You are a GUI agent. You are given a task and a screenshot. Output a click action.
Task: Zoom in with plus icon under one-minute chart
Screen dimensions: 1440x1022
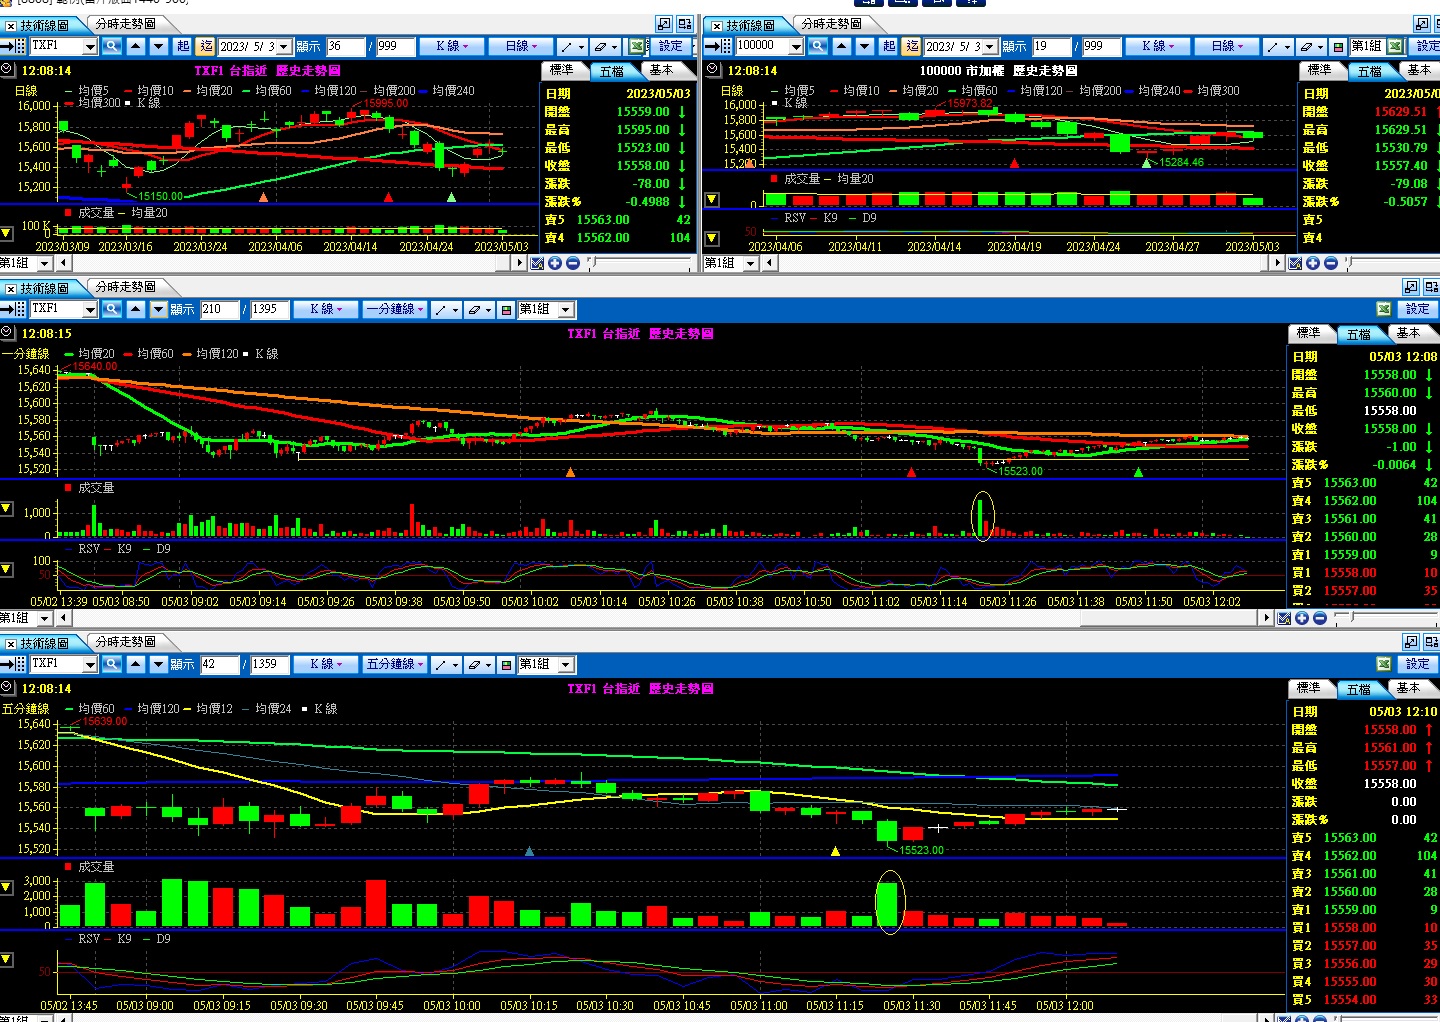(1302, 618)
